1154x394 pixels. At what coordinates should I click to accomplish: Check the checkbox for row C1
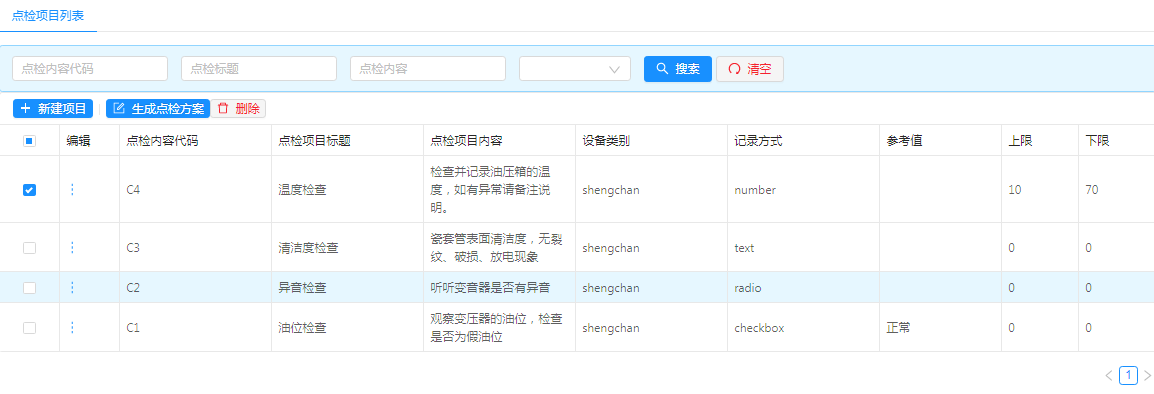[x=29, y=328]
